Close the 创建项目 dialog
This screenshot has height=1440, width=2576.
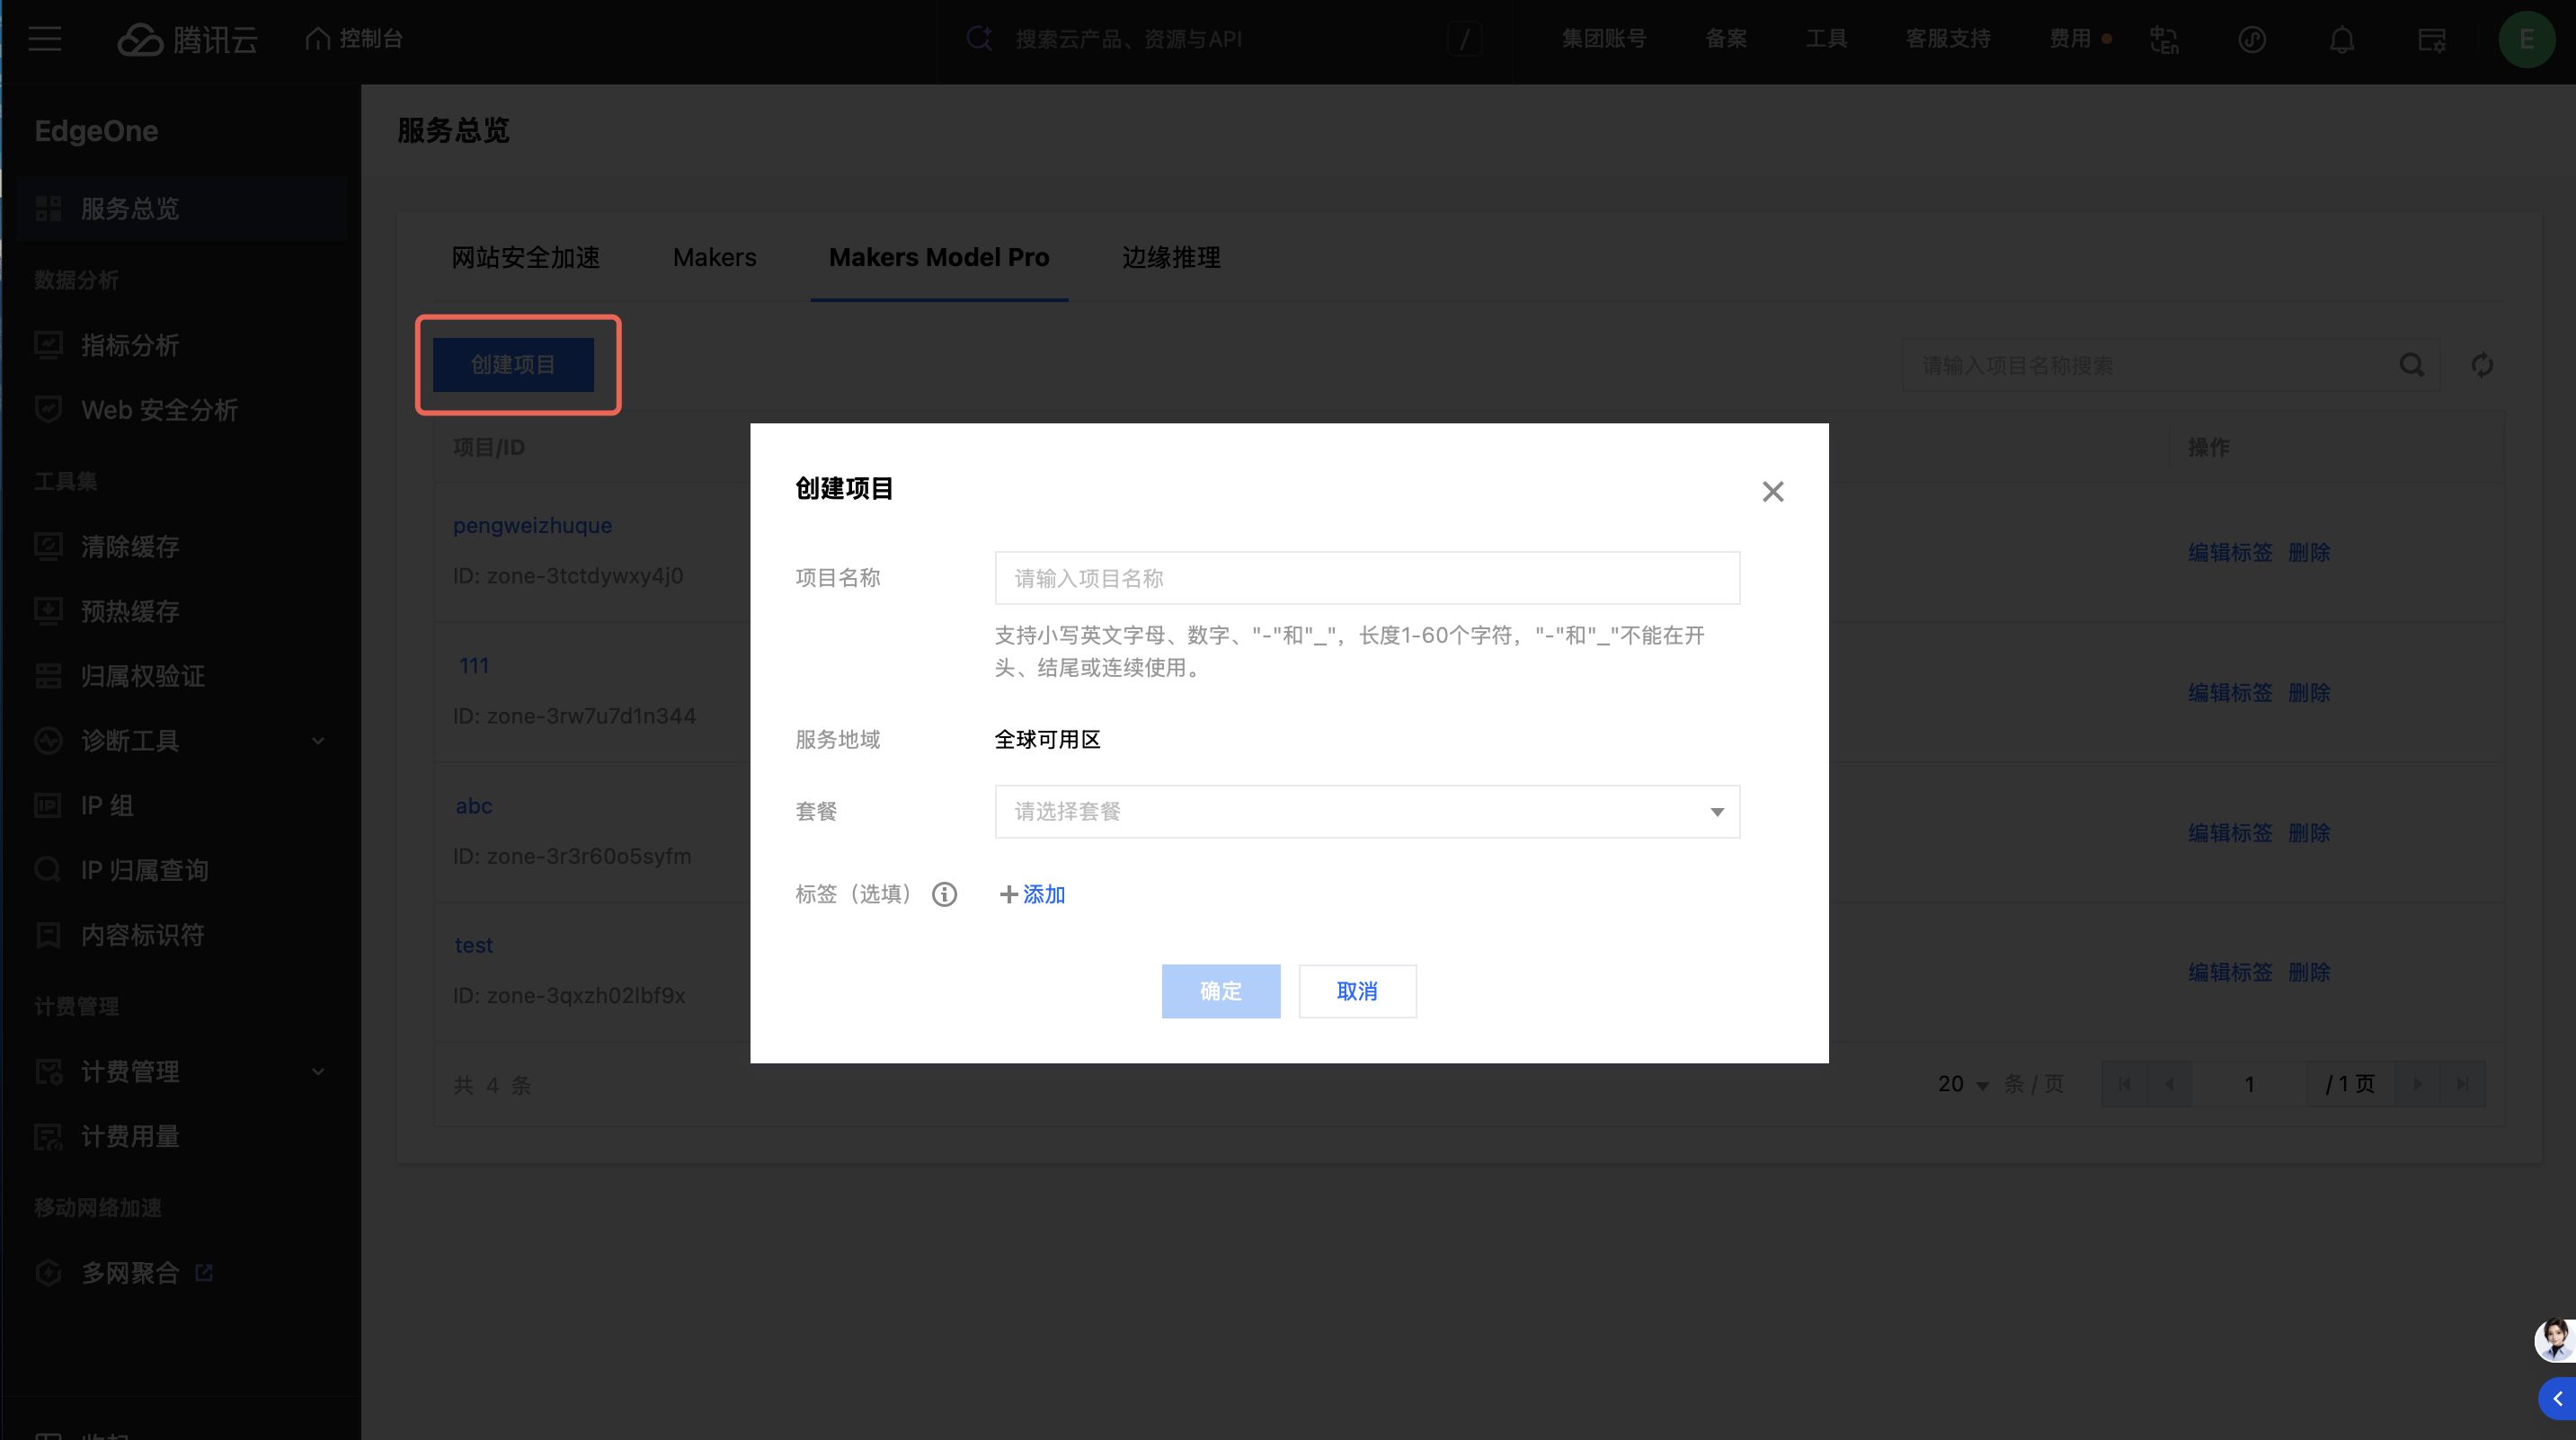coord(1773,491)
